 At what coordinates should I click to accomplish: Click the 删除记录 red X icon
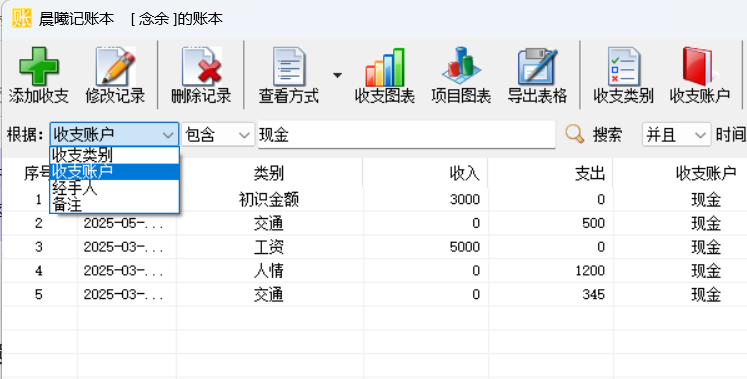click(x=202, y=67)
